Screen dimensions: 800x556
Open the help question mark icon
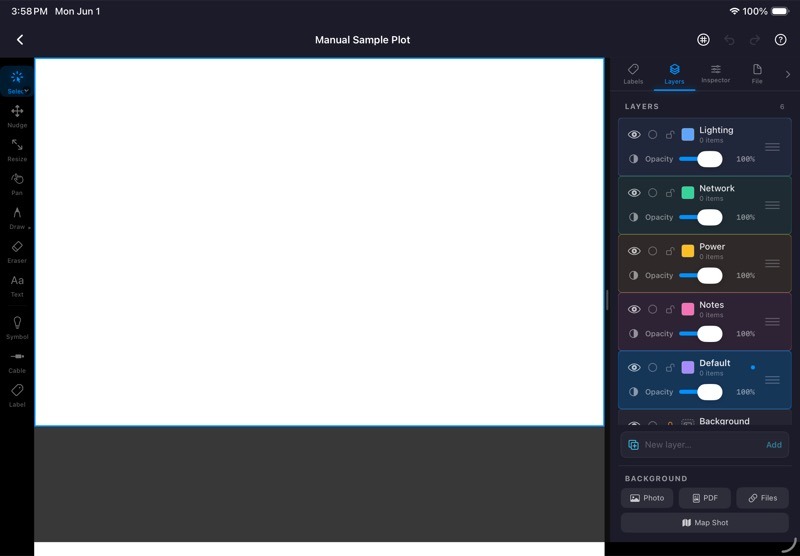point(780,40)
